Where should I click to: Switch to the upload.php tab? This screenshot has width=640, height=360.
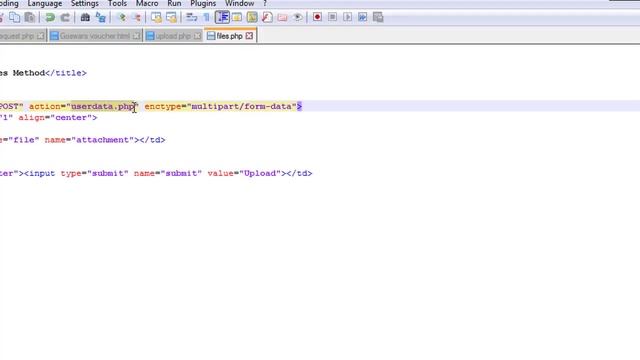pos(173,36)
